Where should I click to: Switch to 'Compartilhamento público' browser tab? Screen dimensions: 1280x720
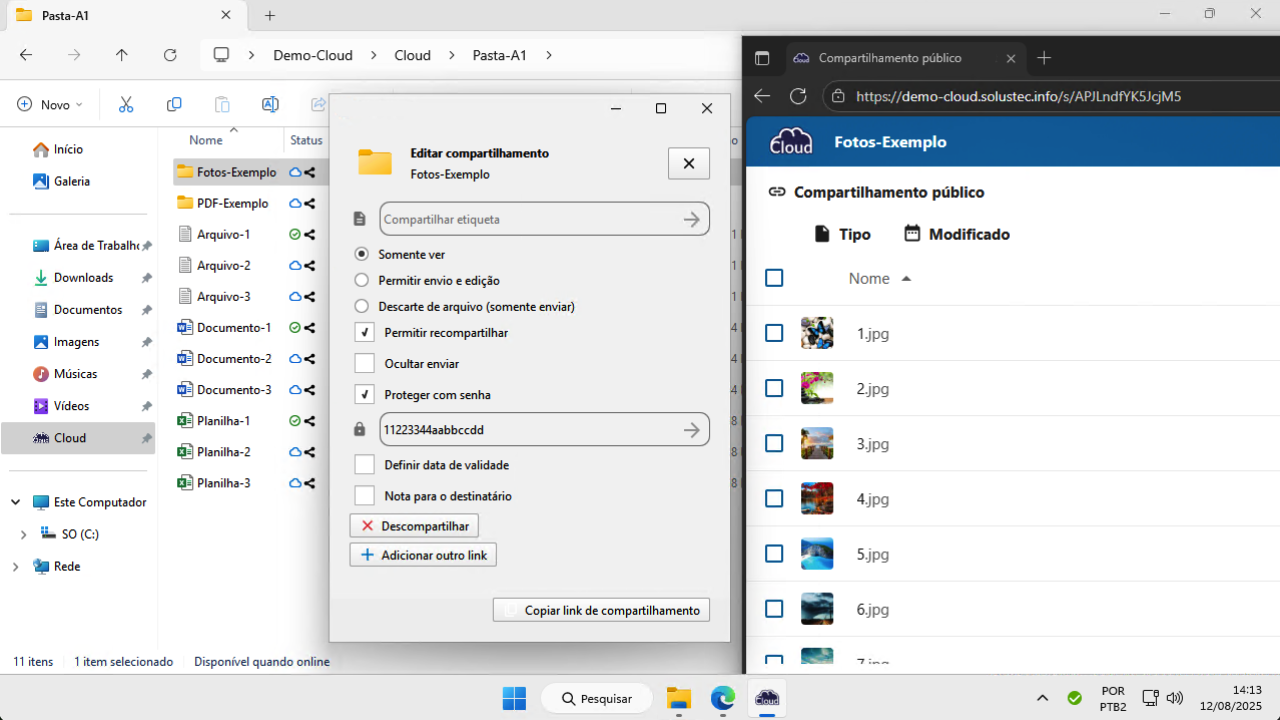[890, 58]
